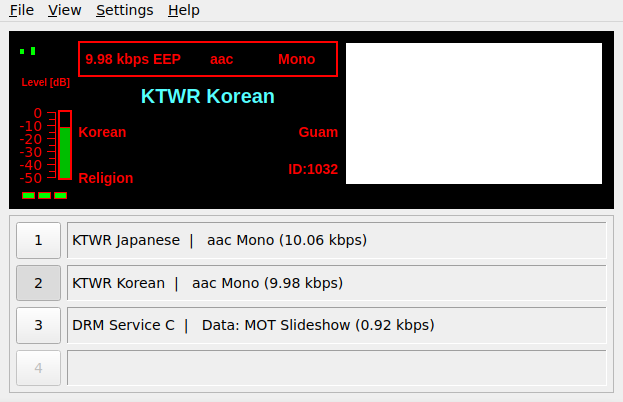
Task: Click the audio level meter bar
Action: [x=65, y=145]
